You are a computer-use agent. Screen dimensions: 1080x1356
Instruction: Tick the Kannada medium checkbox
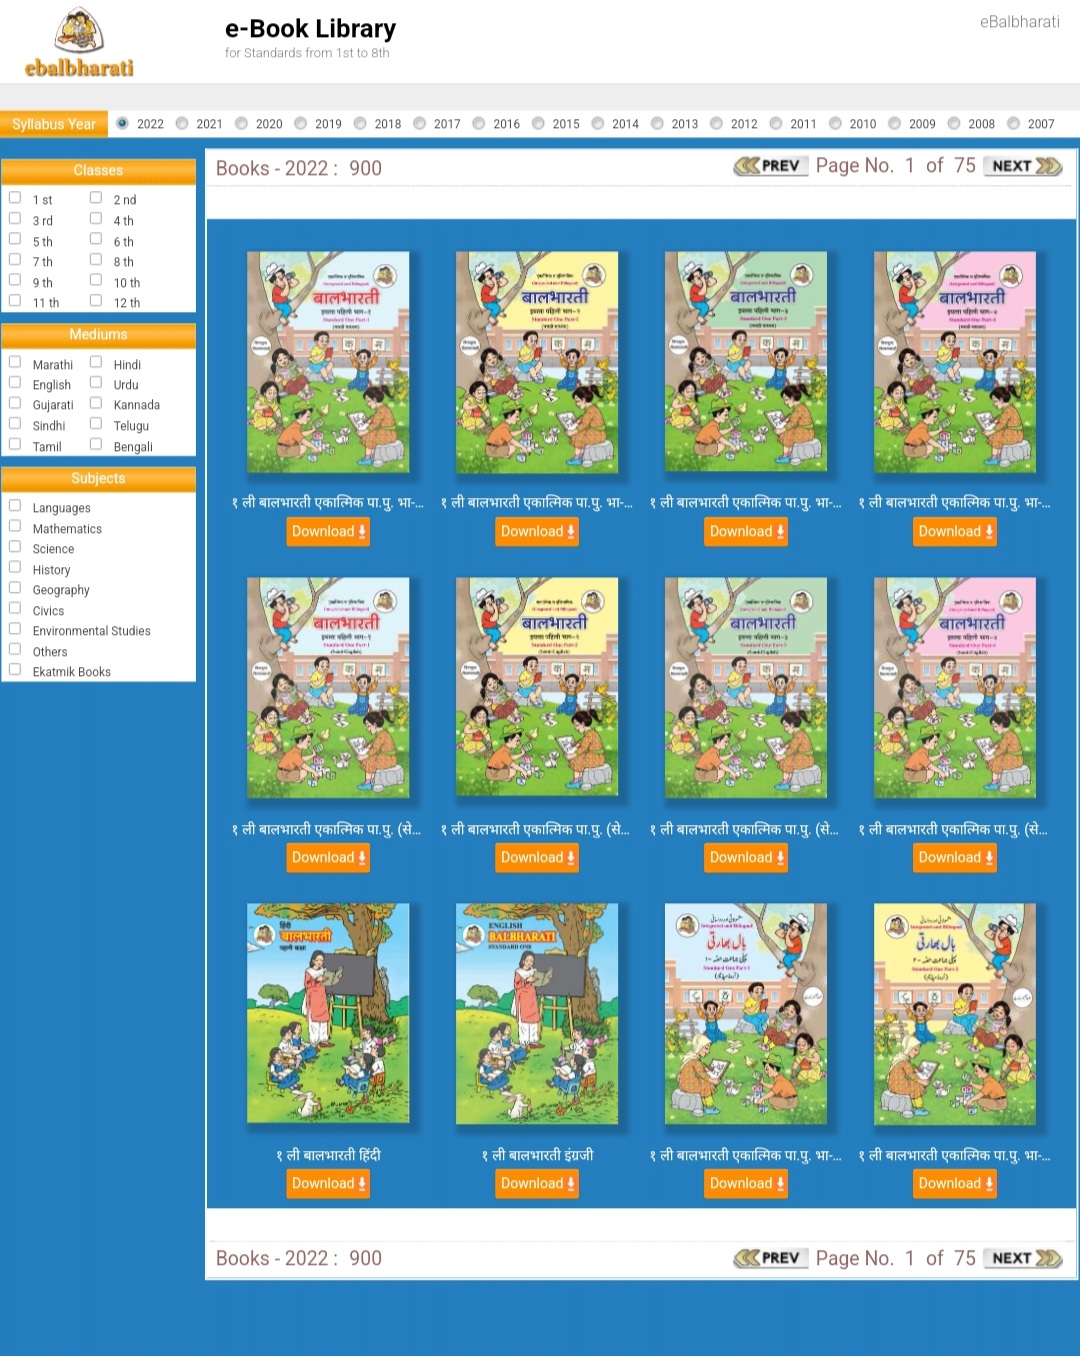point(96,403)
